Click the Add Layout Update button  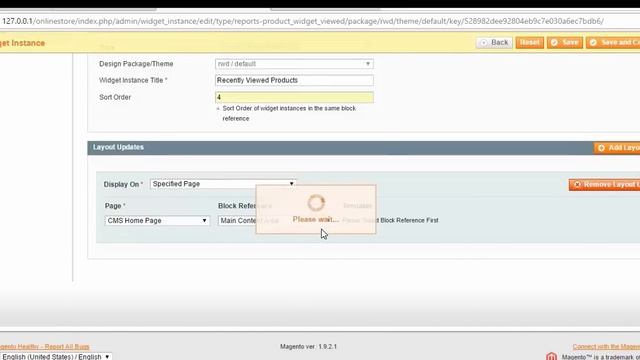pyautogui.click(x=617, y=148)
